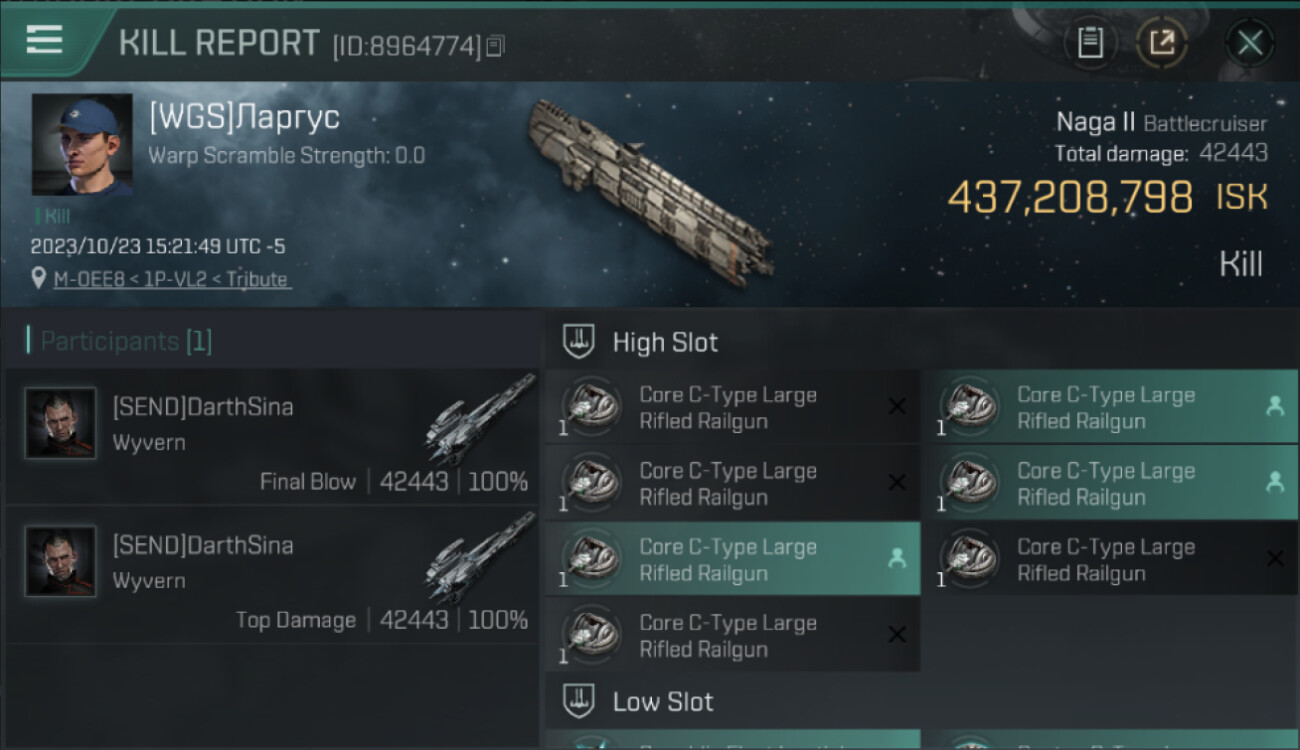Close the kill report window
This screenshot has width=1300, height=750.
[x=1249, y=43]
